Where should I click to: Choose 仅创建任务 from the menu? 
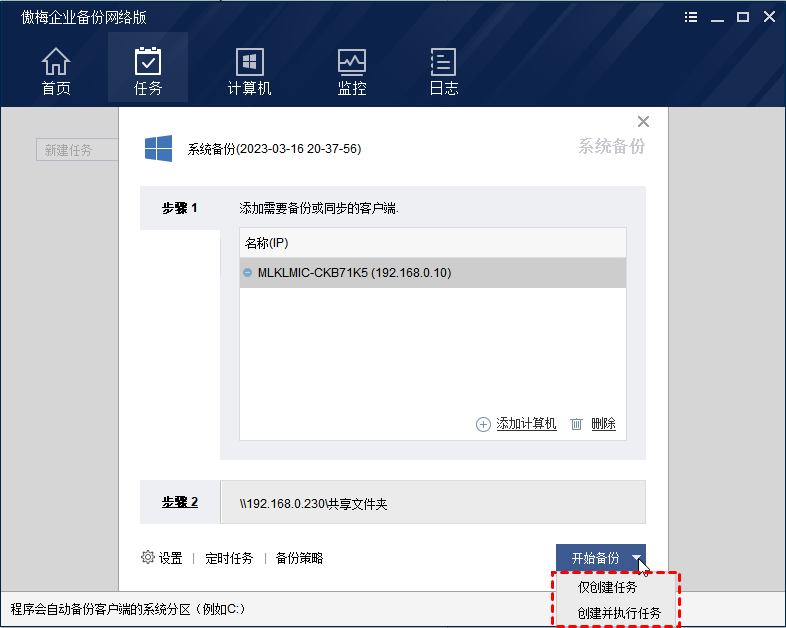(x=607, y=588)
